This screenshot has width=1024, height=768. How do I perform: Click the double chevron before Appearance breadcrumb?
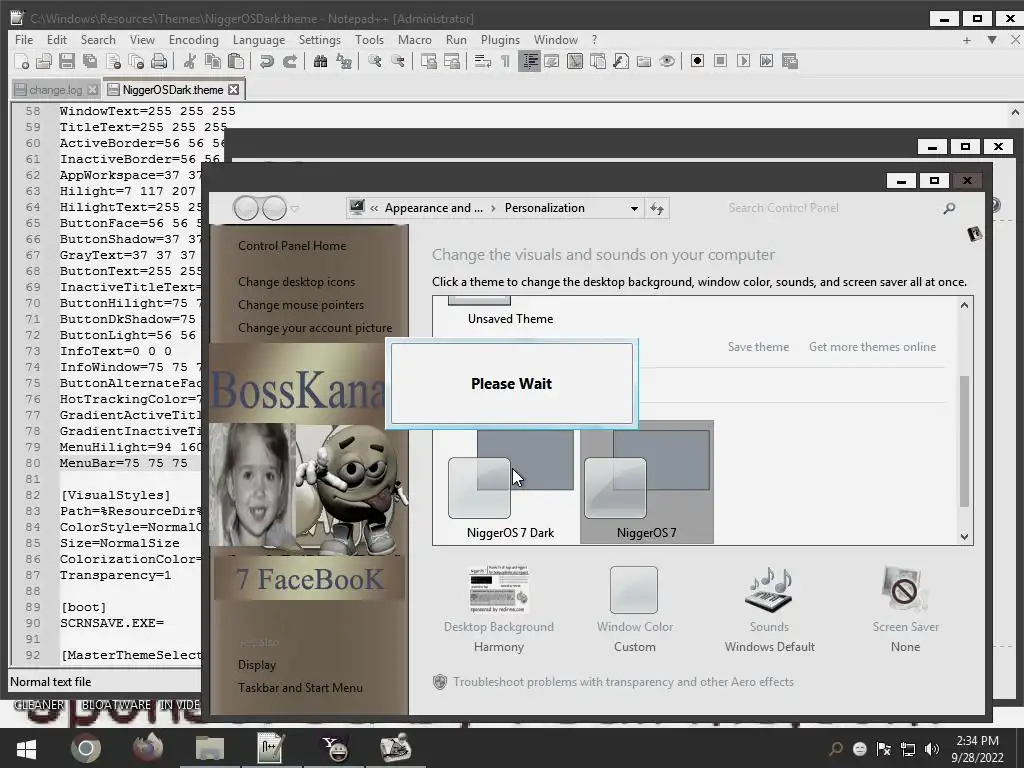click(x=374, y=208)
